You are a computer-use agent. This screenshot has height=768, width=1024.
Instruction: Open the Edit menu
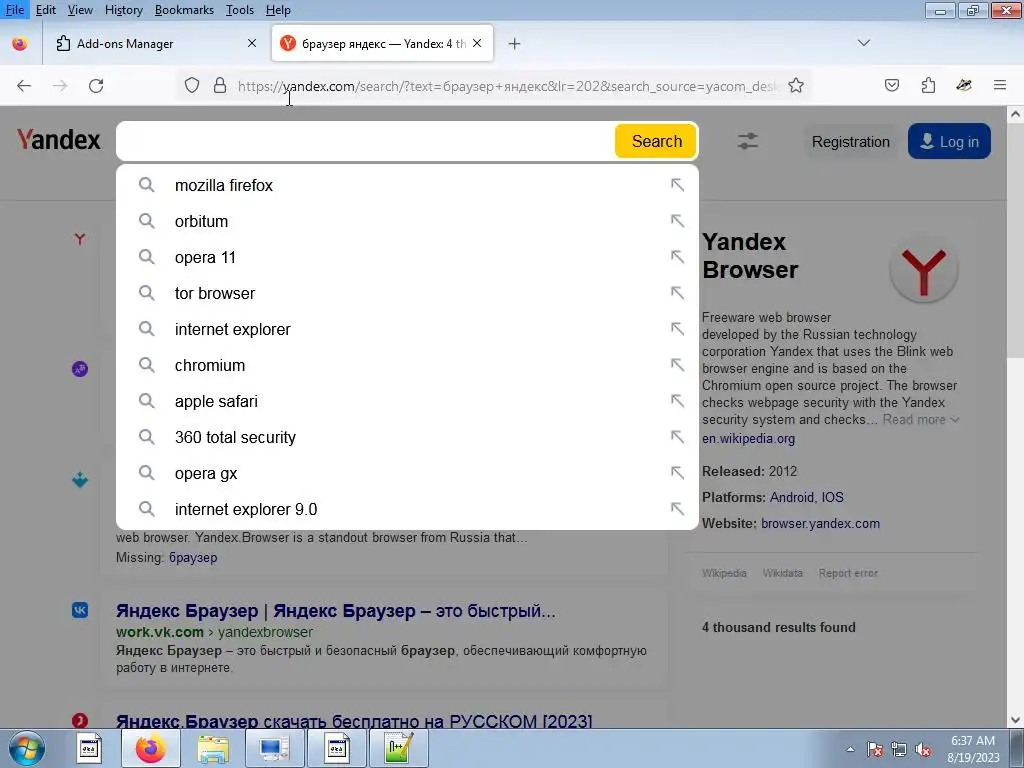coord(45,10)
